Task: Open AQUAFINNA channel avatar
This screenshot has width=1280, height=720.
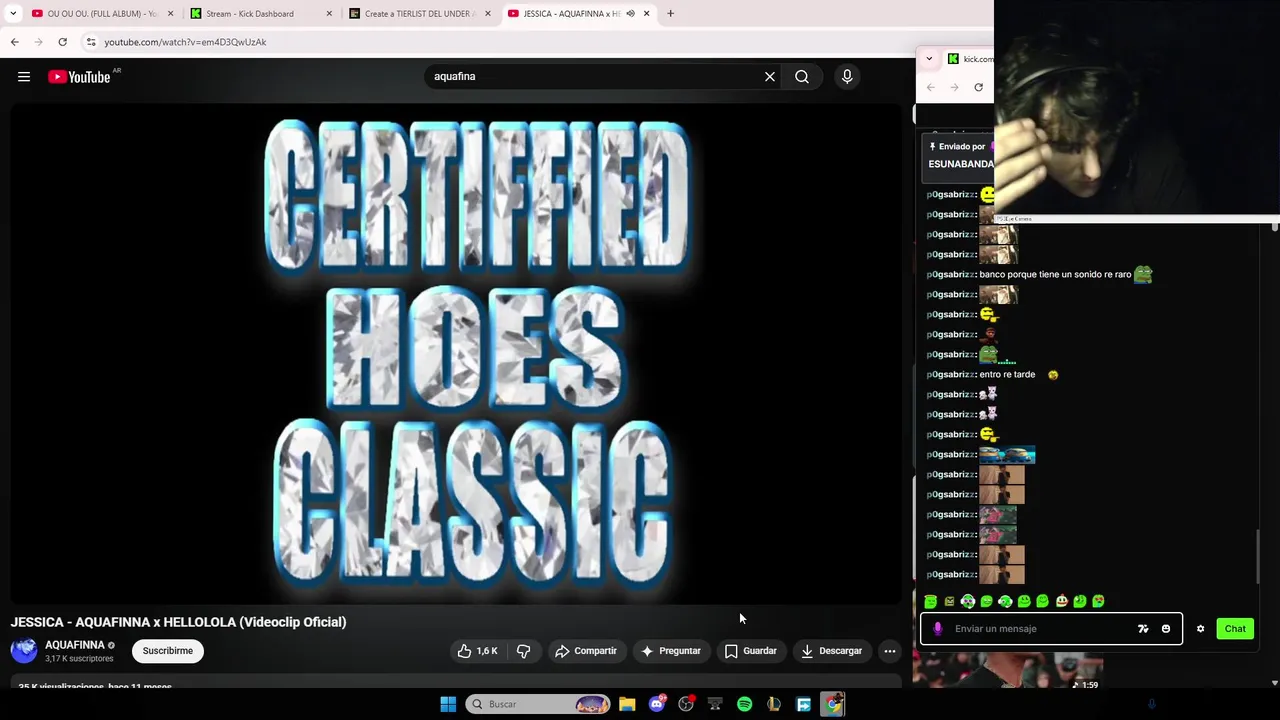Action: click(24, 651)
